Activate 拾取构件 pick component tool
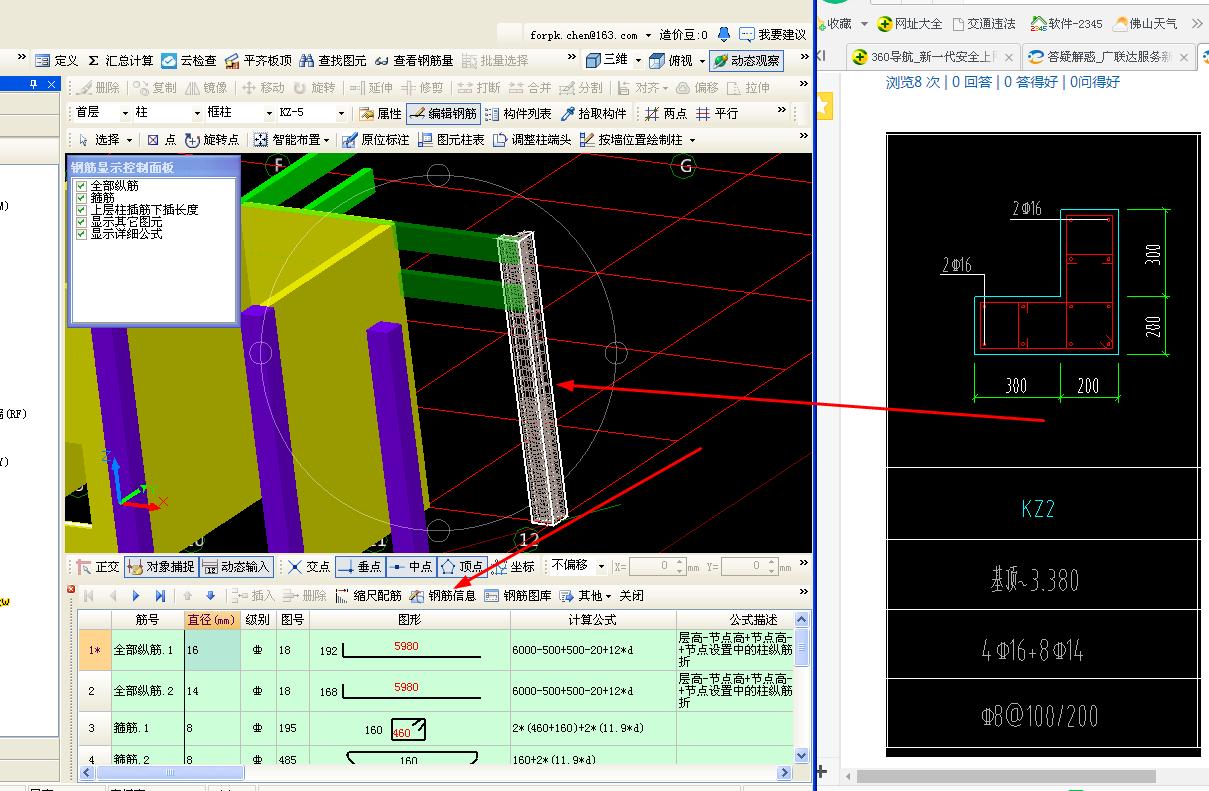 [593, 114]
